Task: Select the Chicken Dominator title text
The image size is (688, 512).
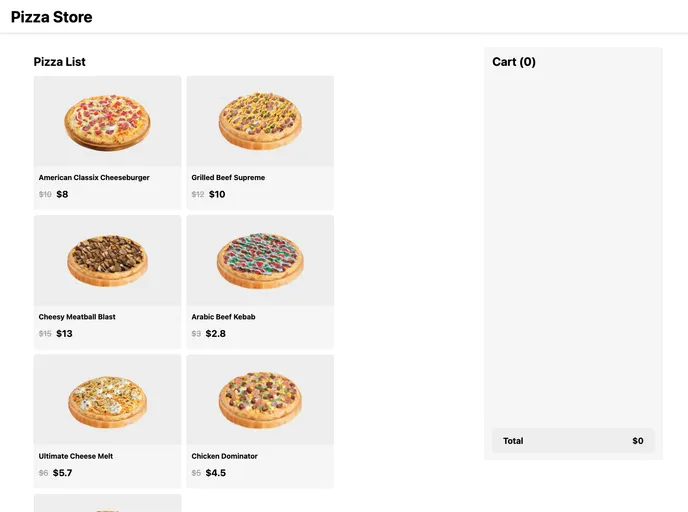Action: tap(224, 456)
